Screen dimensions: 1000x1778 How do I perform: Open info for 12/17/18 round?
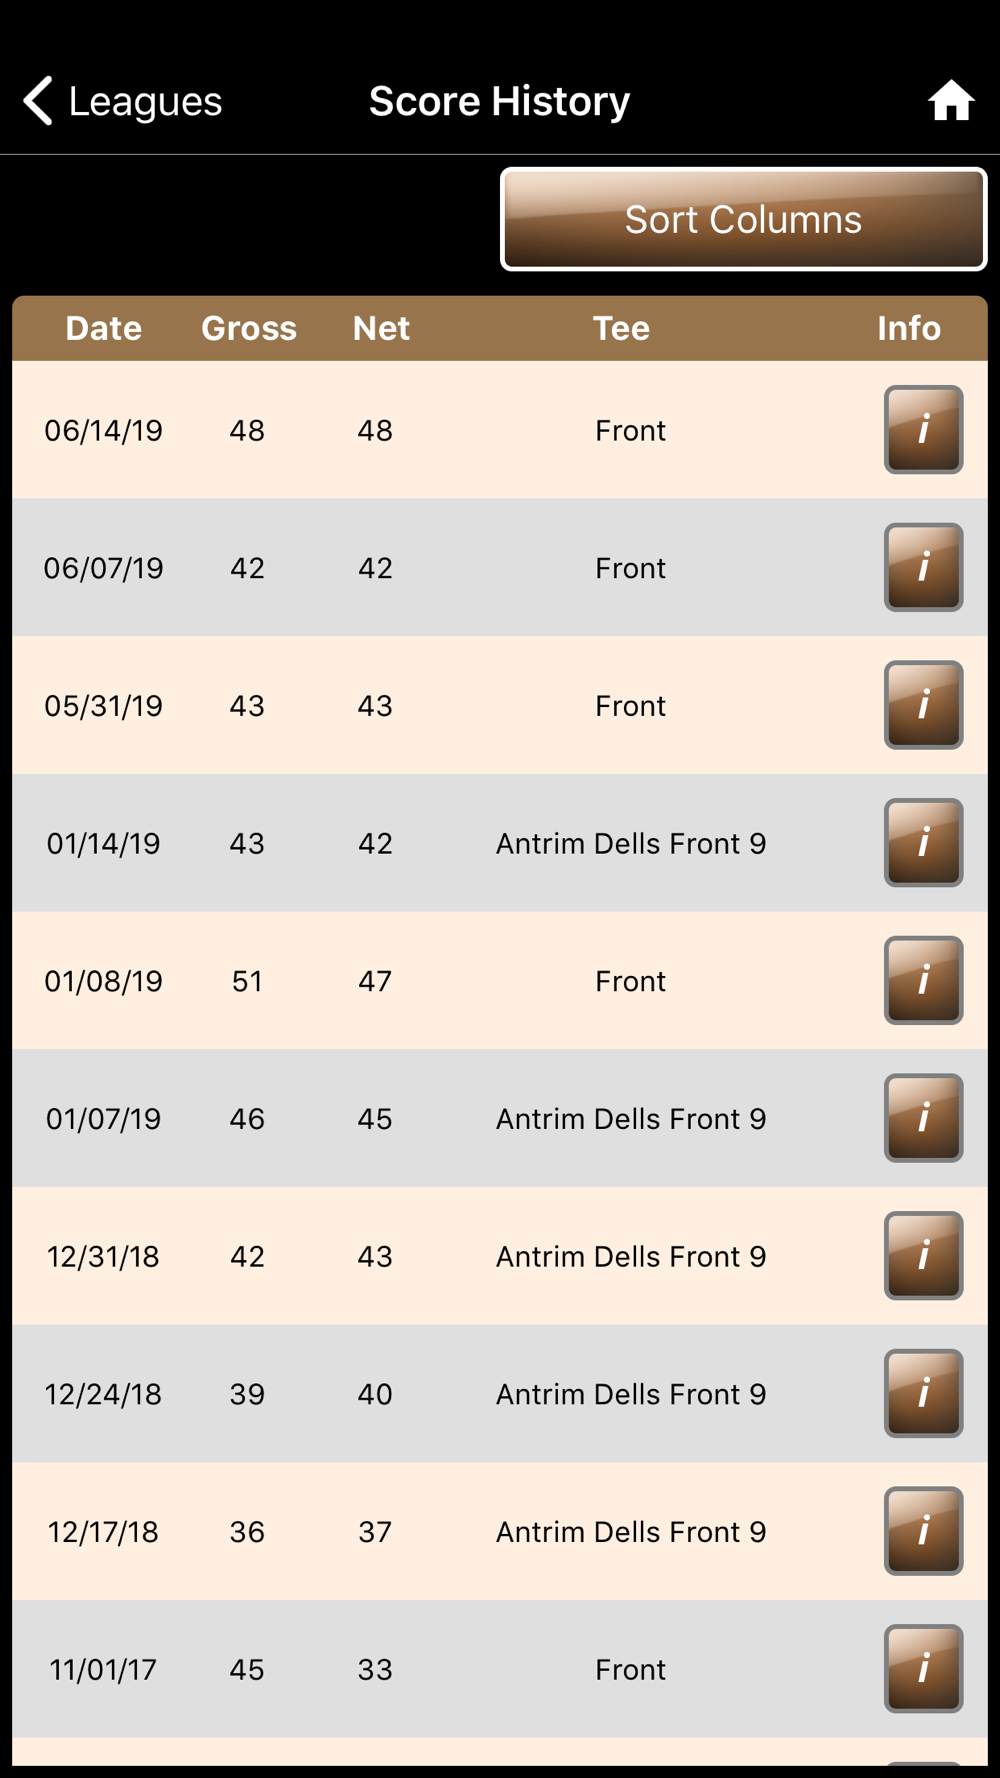(923, 1531)
